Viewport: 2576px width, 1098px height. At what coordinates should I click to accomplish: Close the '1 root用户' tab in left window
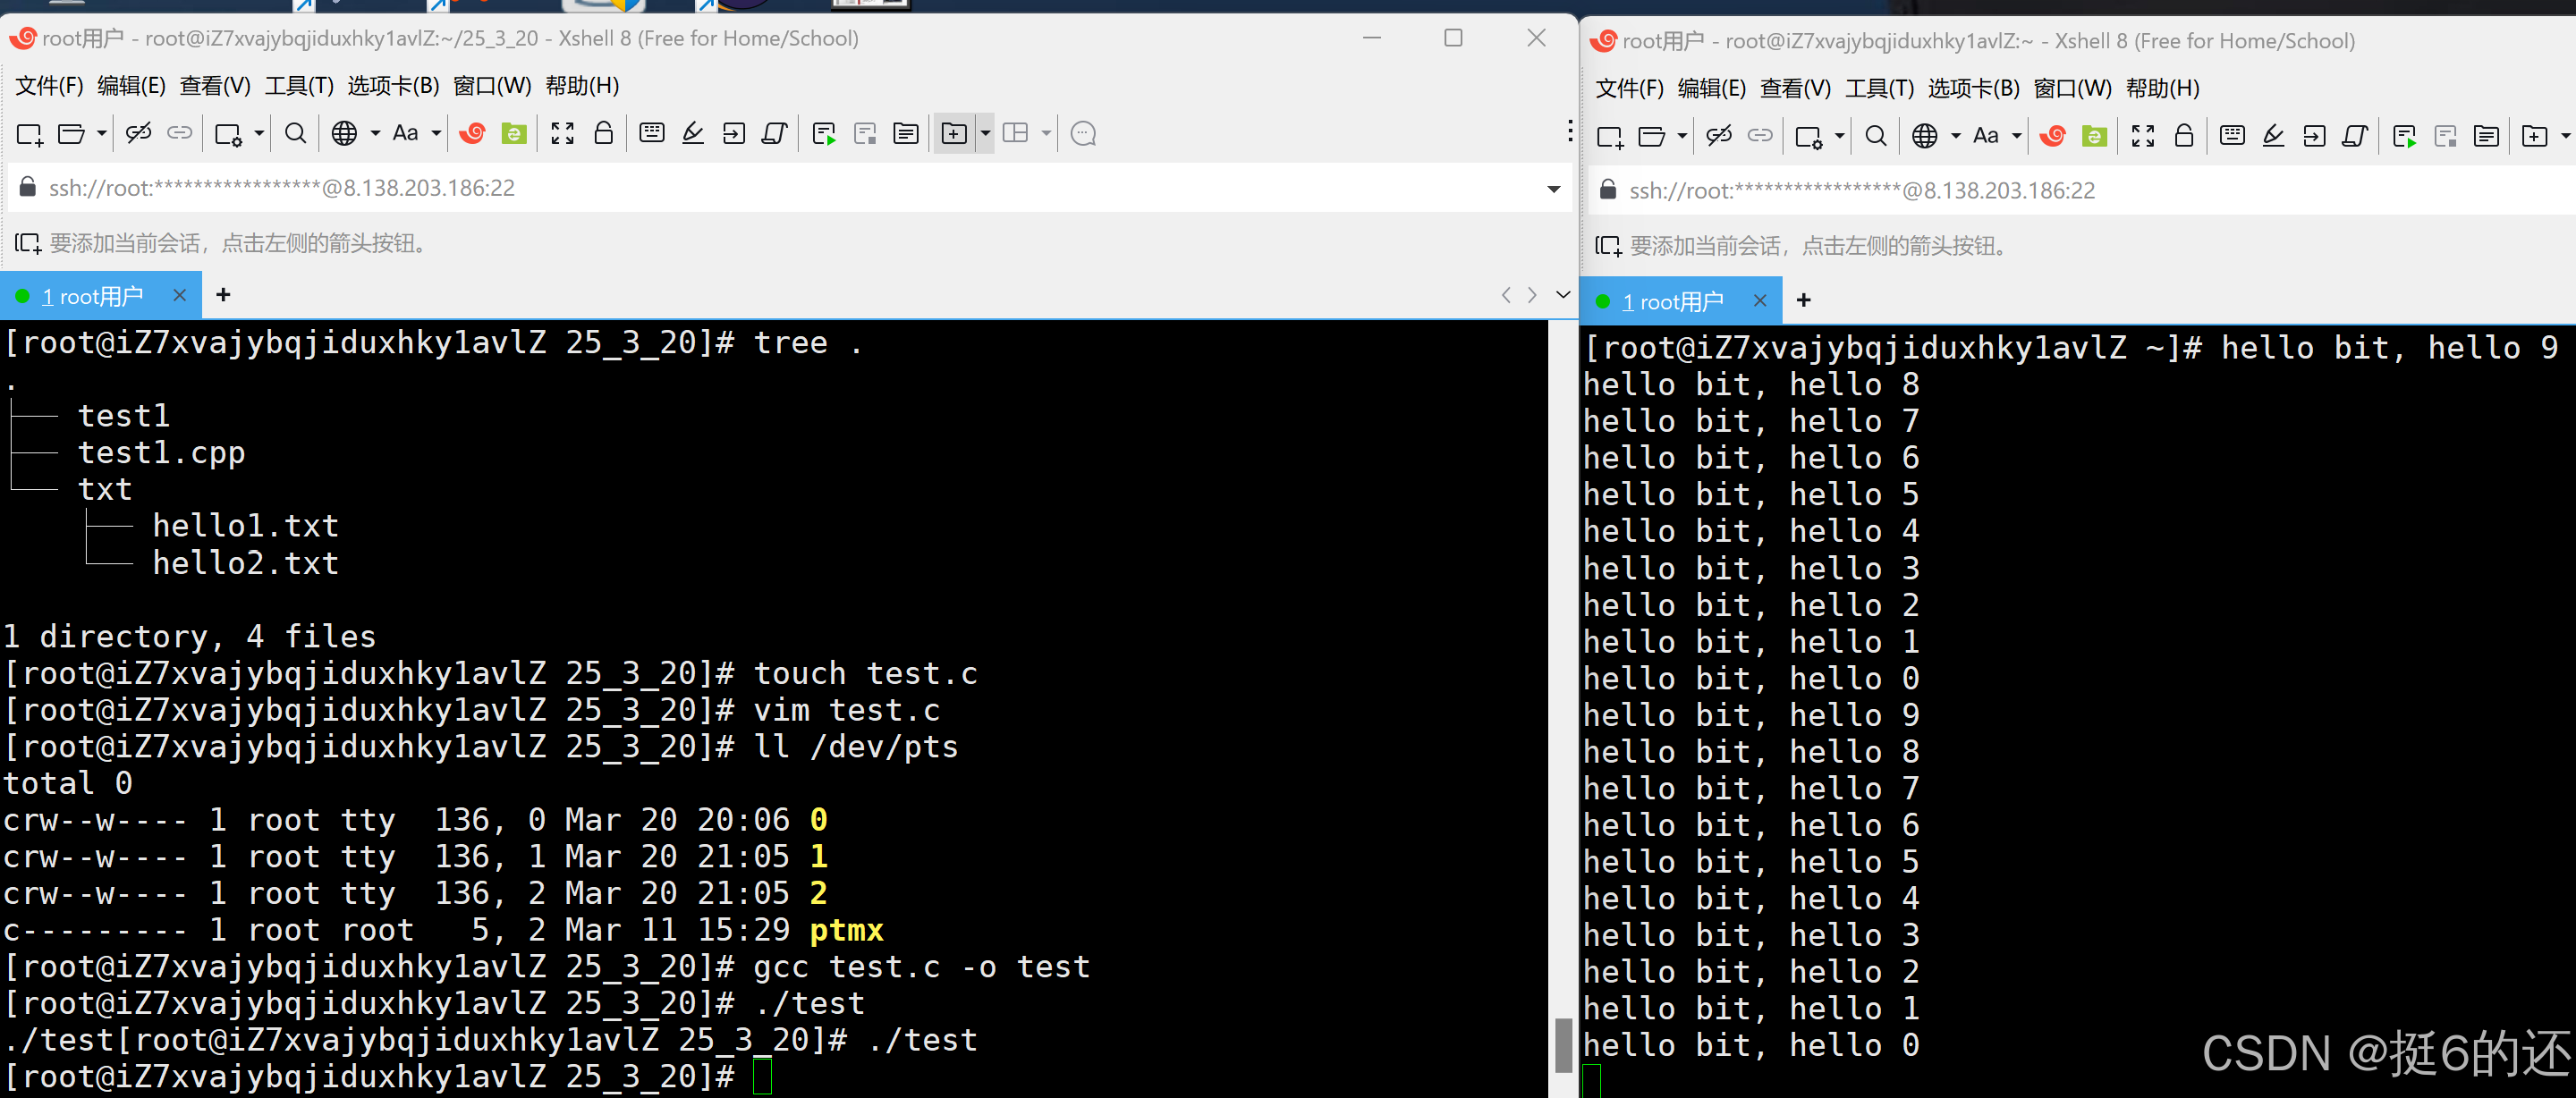point(179,295)
